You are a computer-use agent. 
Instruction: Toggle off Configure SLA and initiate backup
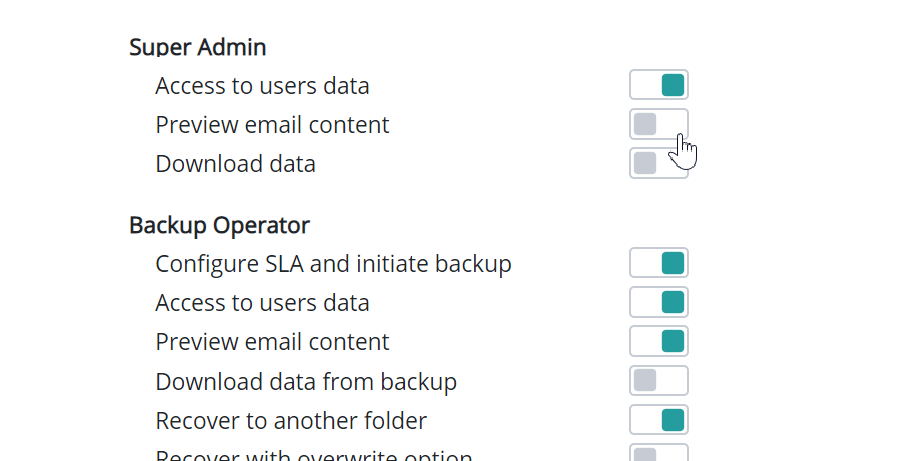(659, 263)
